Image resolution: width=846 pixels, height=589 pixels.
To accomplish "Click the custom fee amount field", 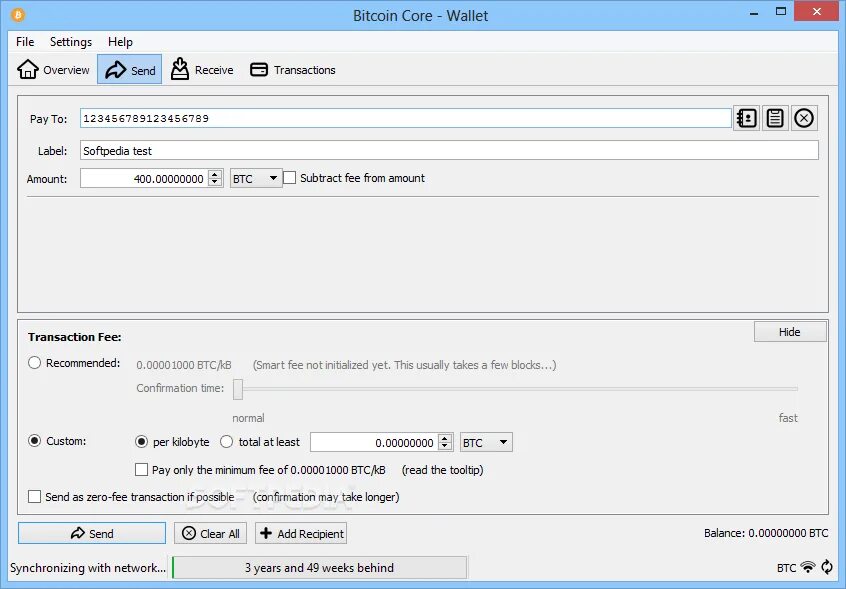I will pyautogui.click(x=374, y=442).
